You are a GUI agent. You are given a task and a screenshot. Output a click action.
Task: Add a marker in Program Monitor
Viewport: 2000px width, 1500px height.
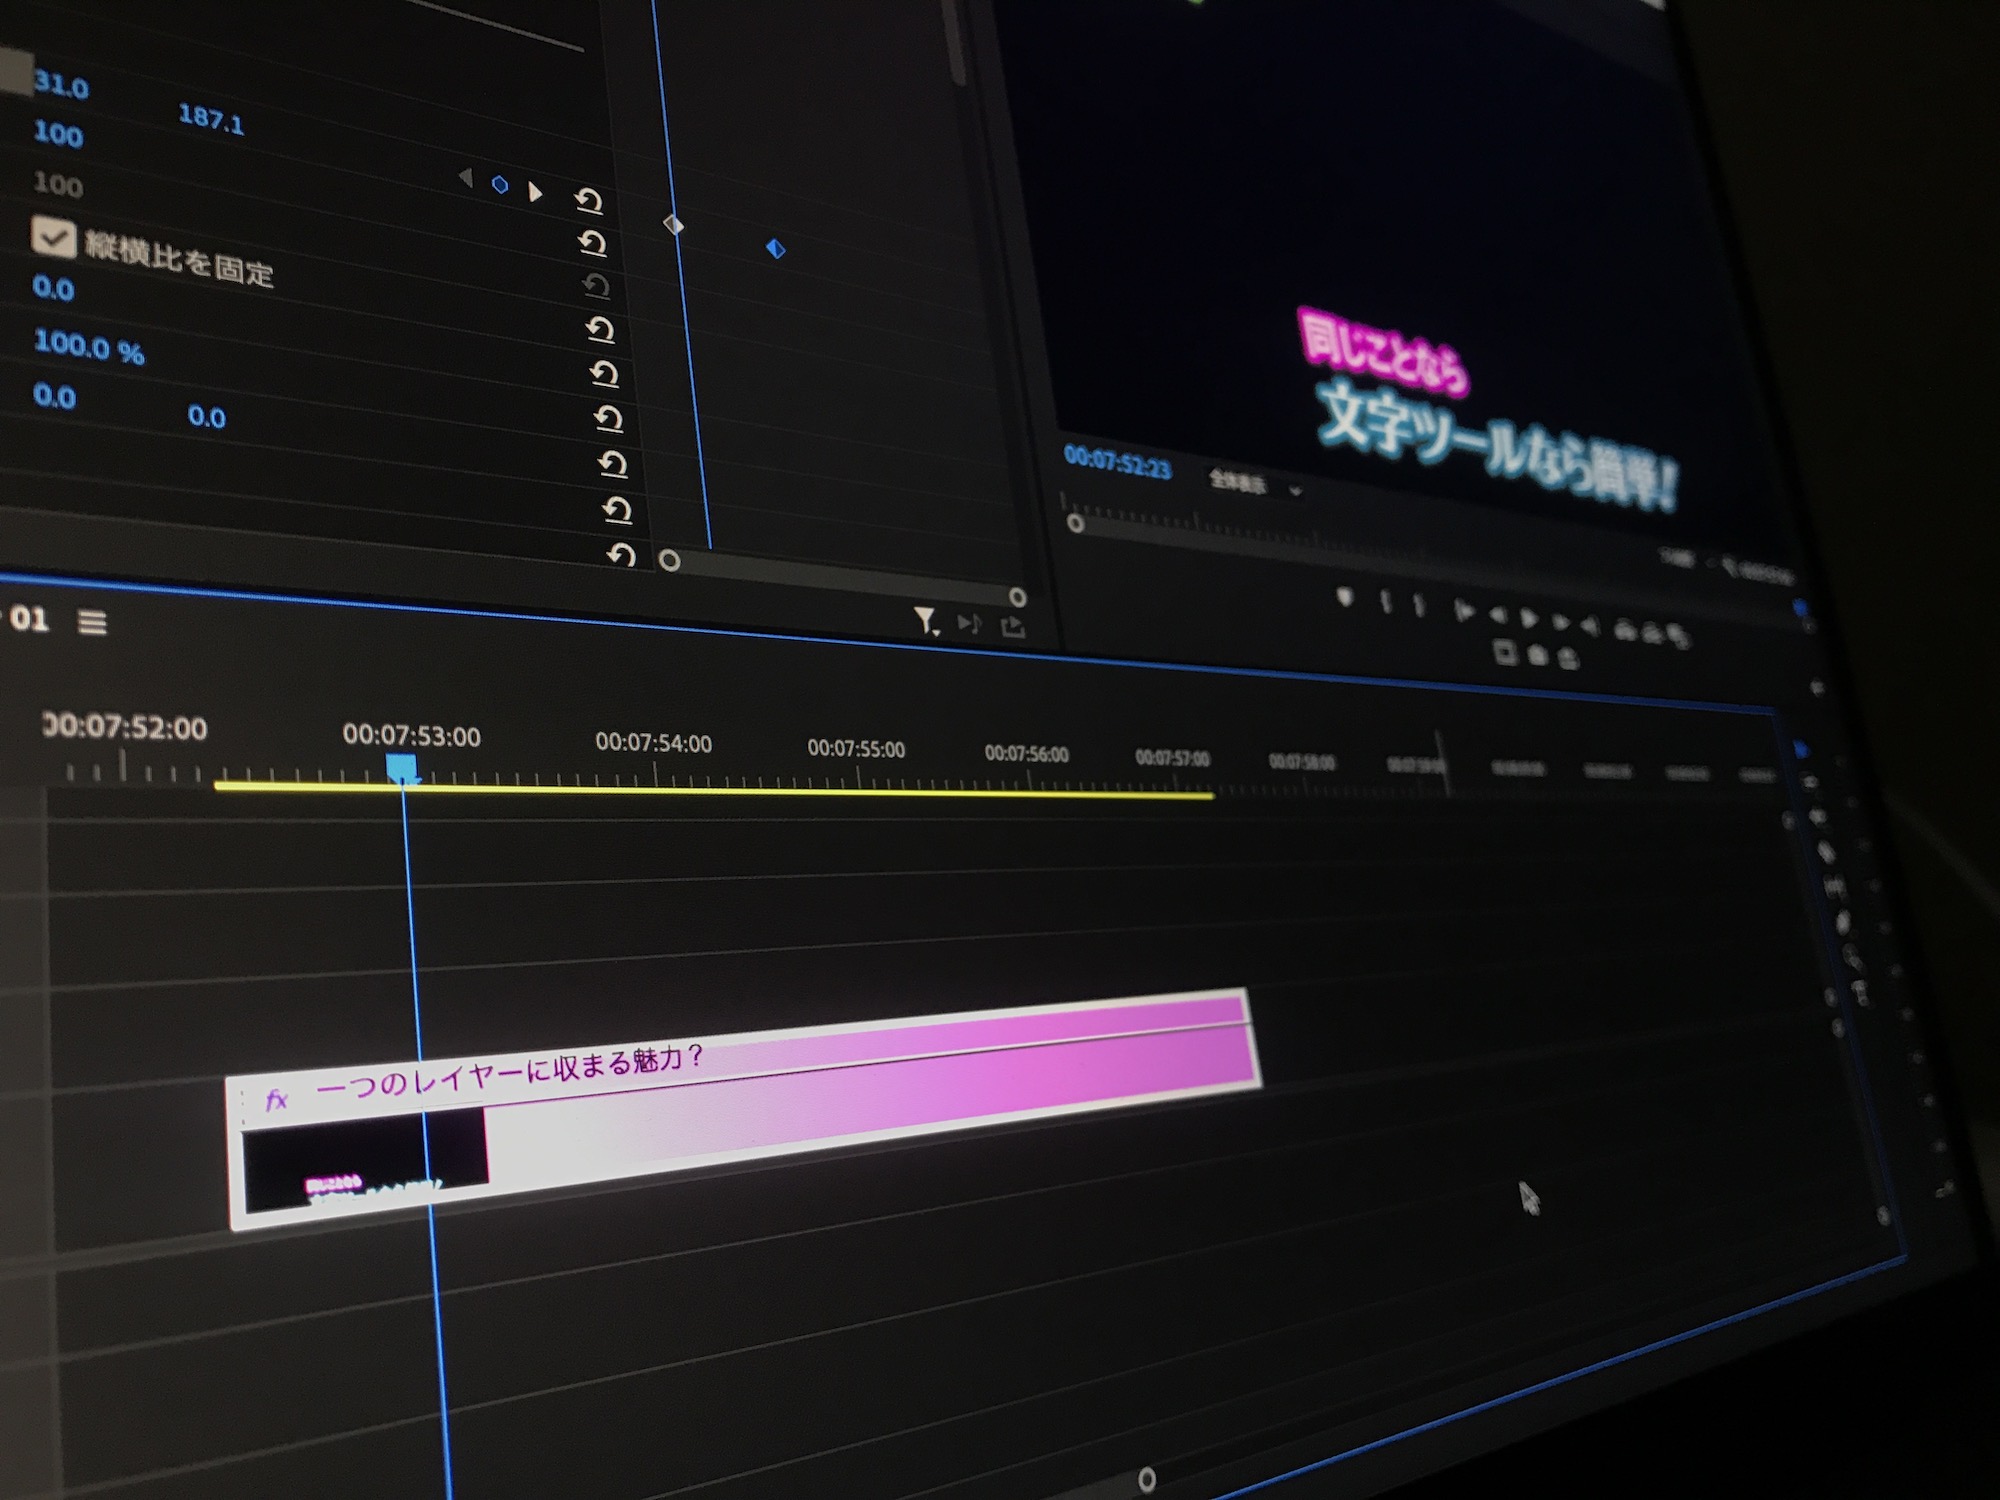[x=1345, y=598]
